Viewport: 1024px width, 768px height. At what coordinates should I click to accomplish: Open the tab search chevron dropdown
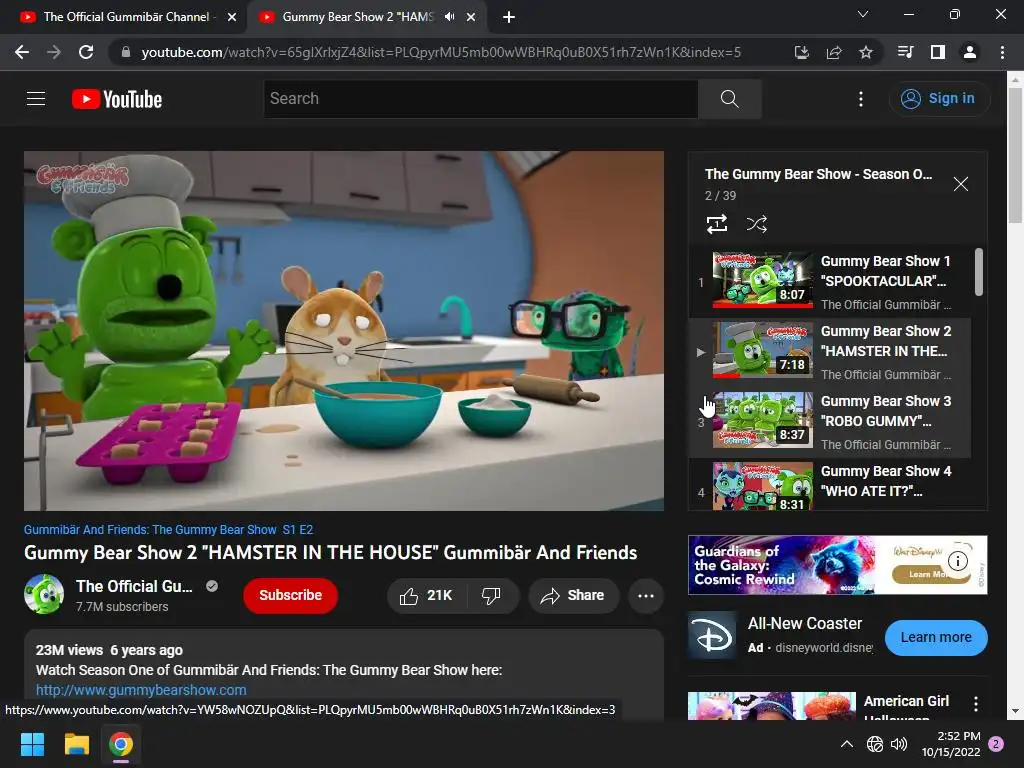click(863, 14)
